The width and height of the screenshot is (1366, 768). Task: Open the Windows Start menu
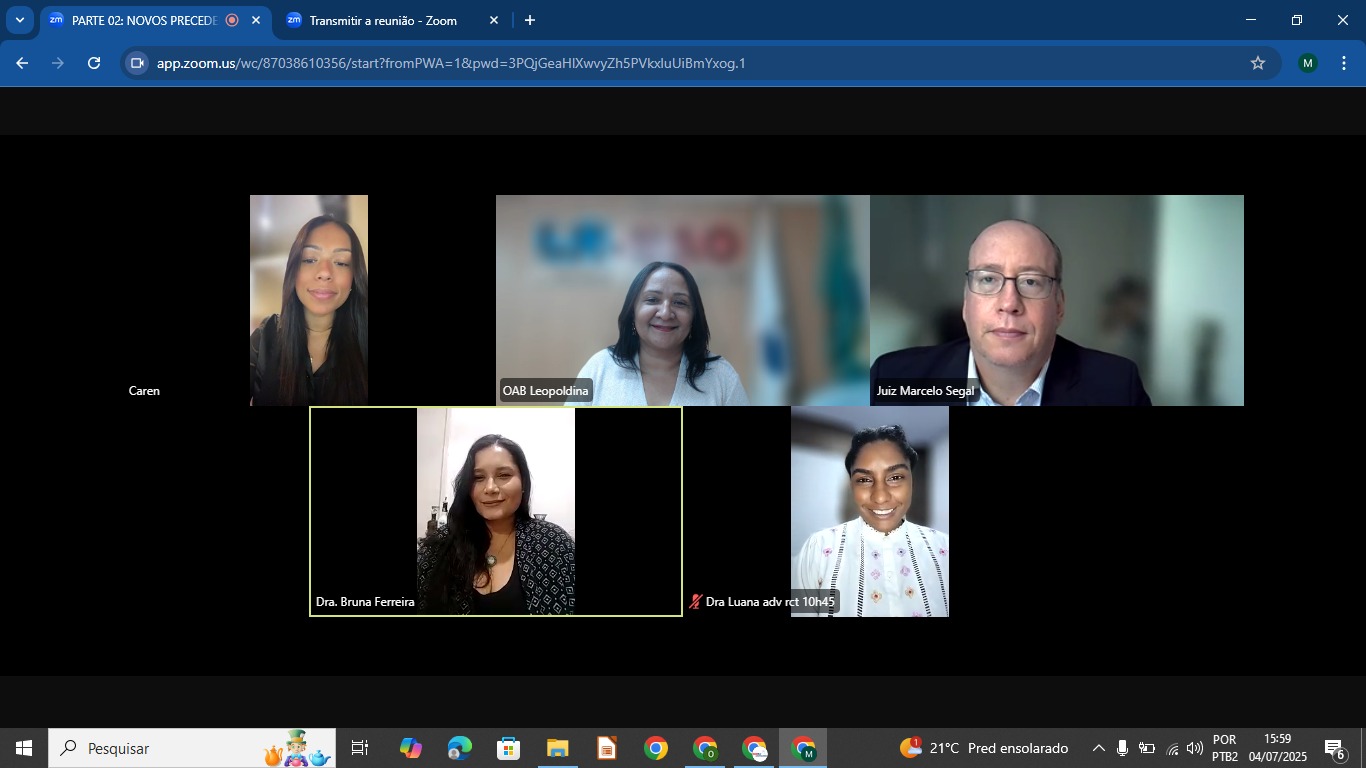24,748
